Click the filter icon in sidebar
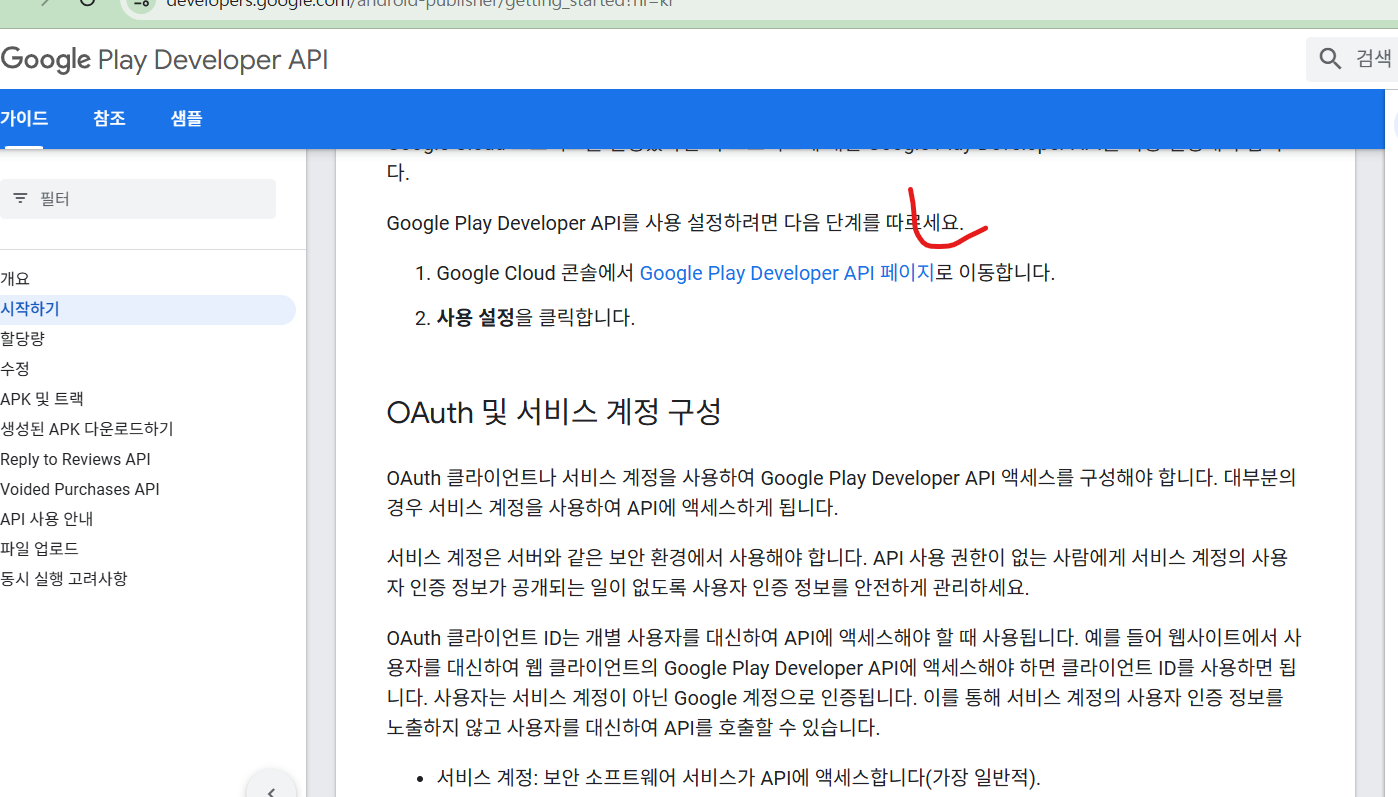 point(20,199)
